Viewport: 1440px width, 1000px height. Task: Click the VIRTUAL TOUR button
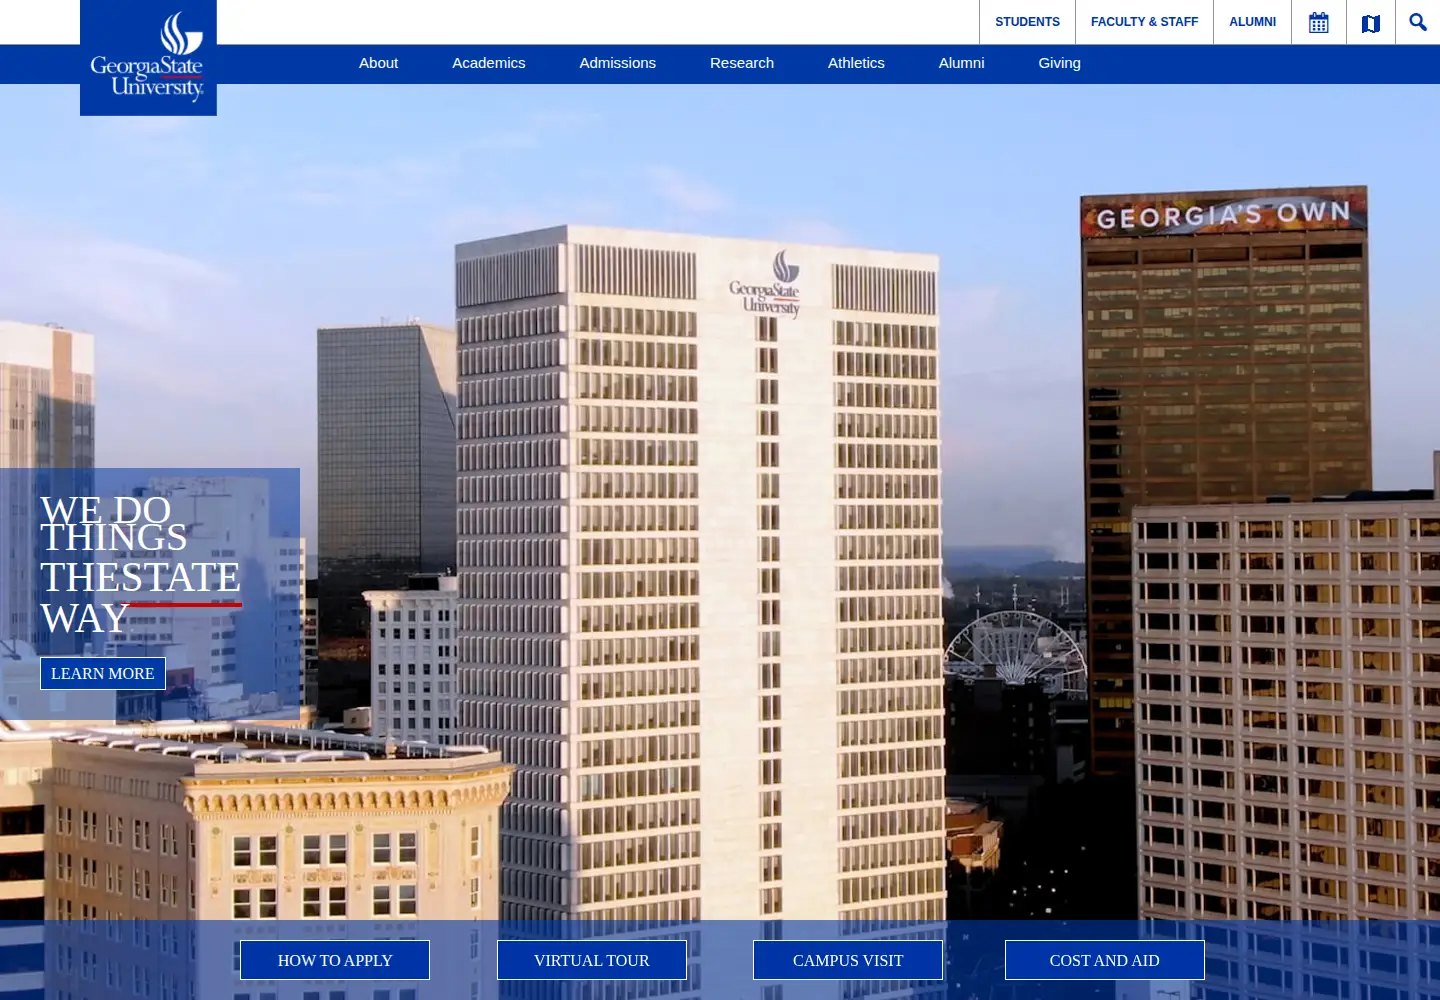592,960
